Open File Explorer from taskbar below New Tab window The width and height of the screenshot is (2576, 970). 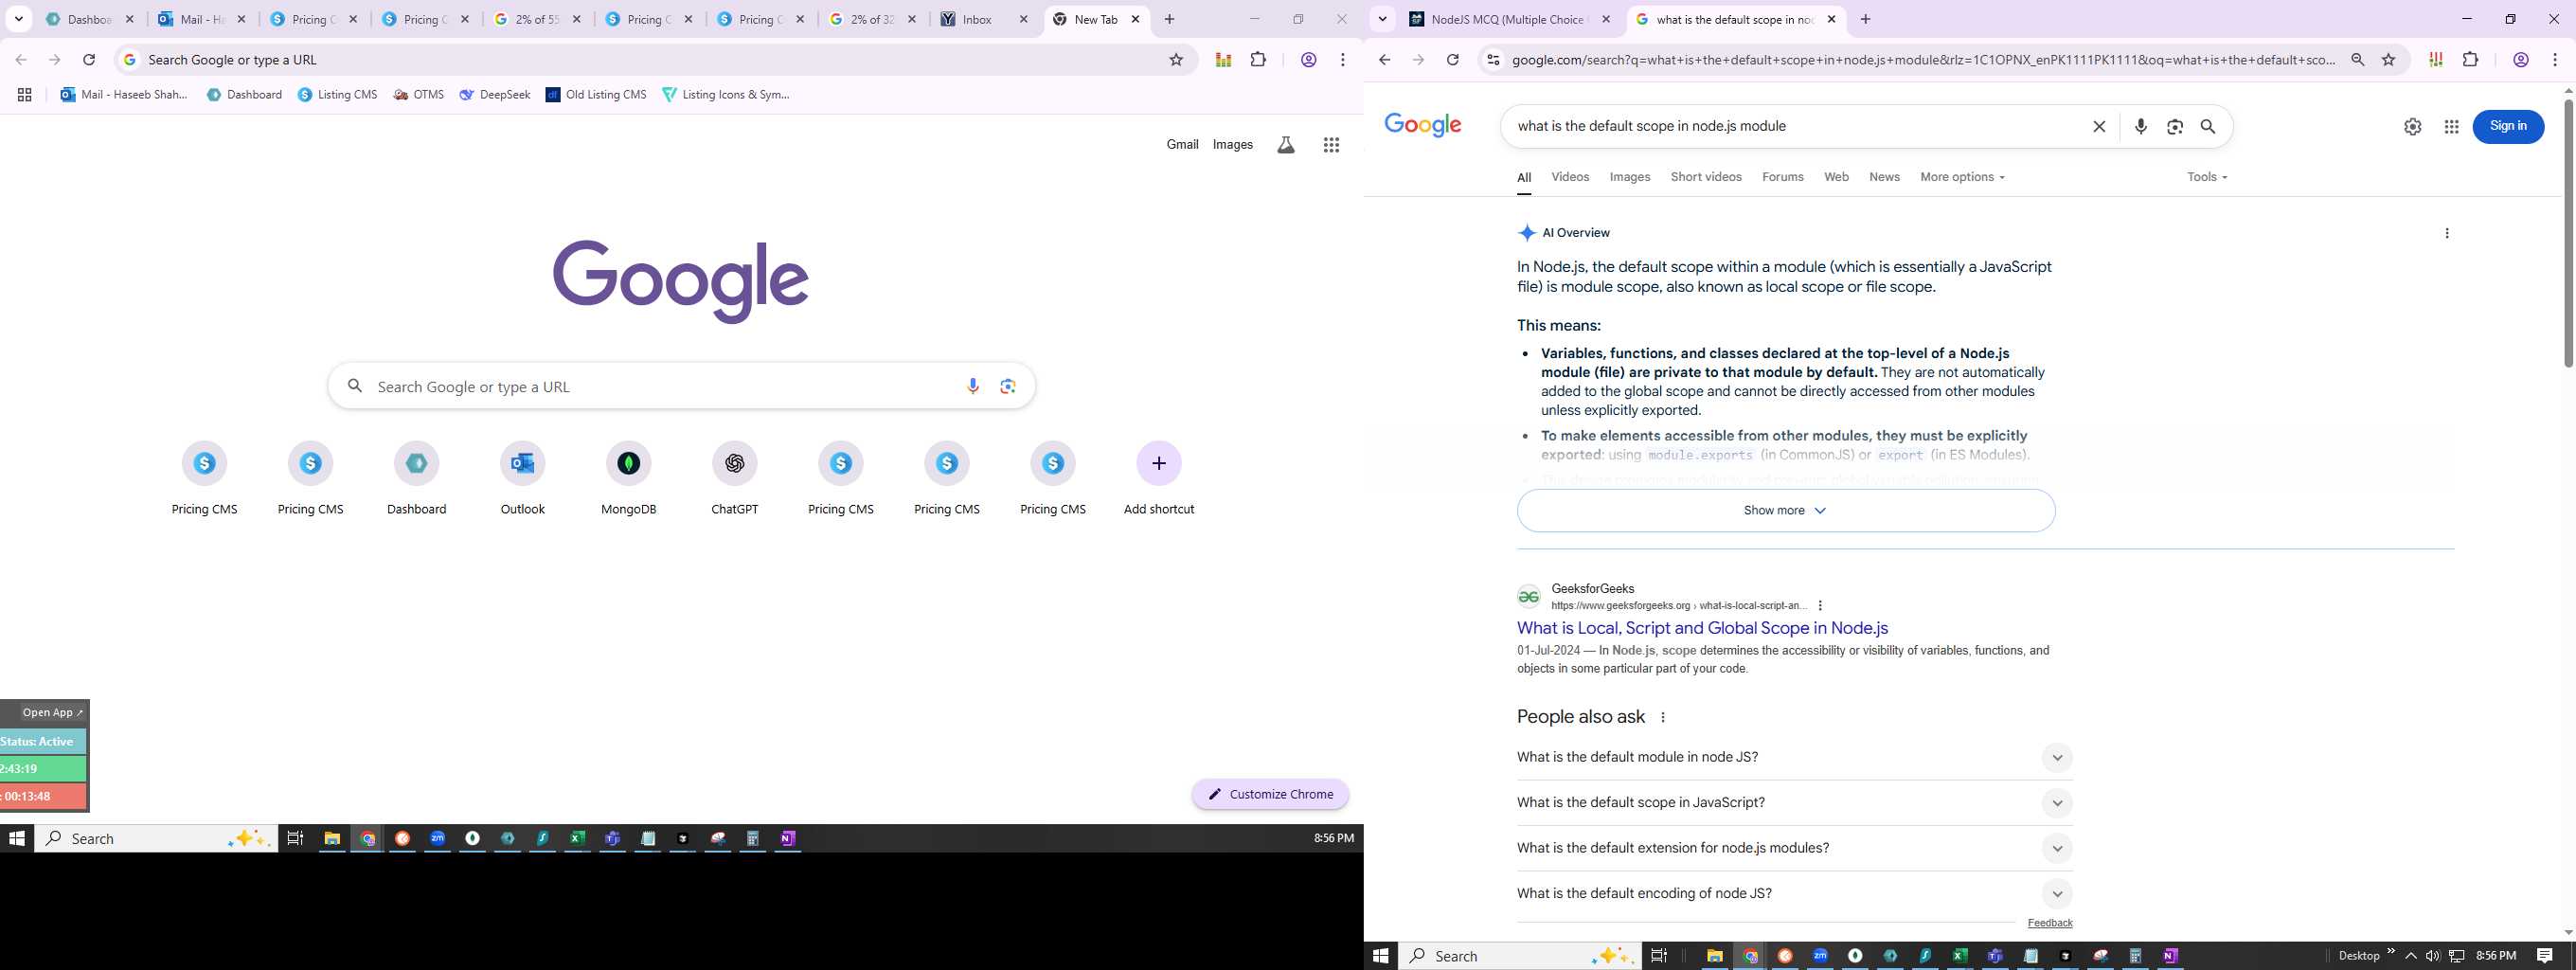332,838
